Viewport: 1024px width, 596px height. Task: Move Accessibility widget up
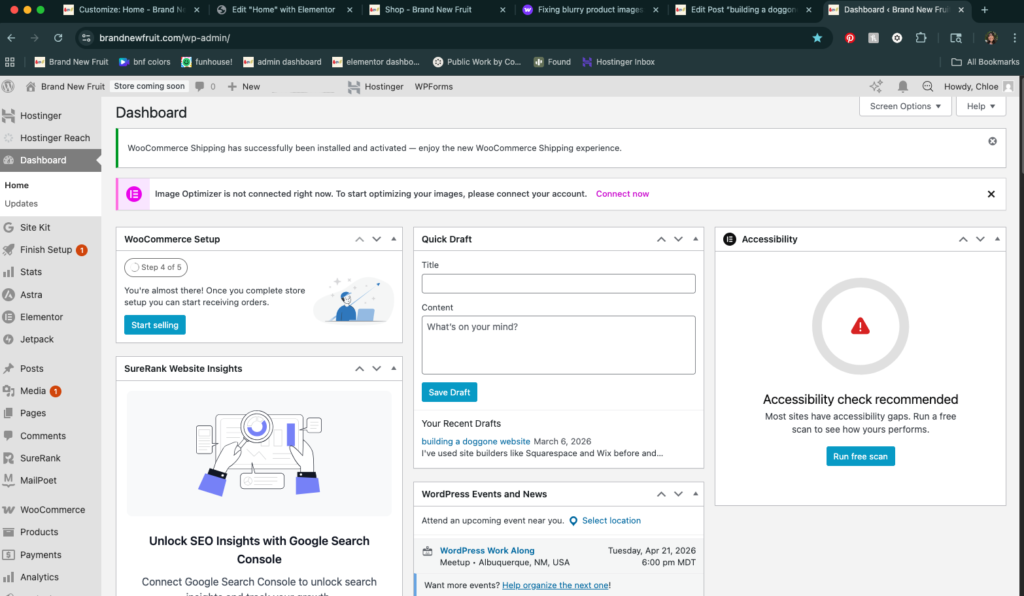tap(963, 239)
